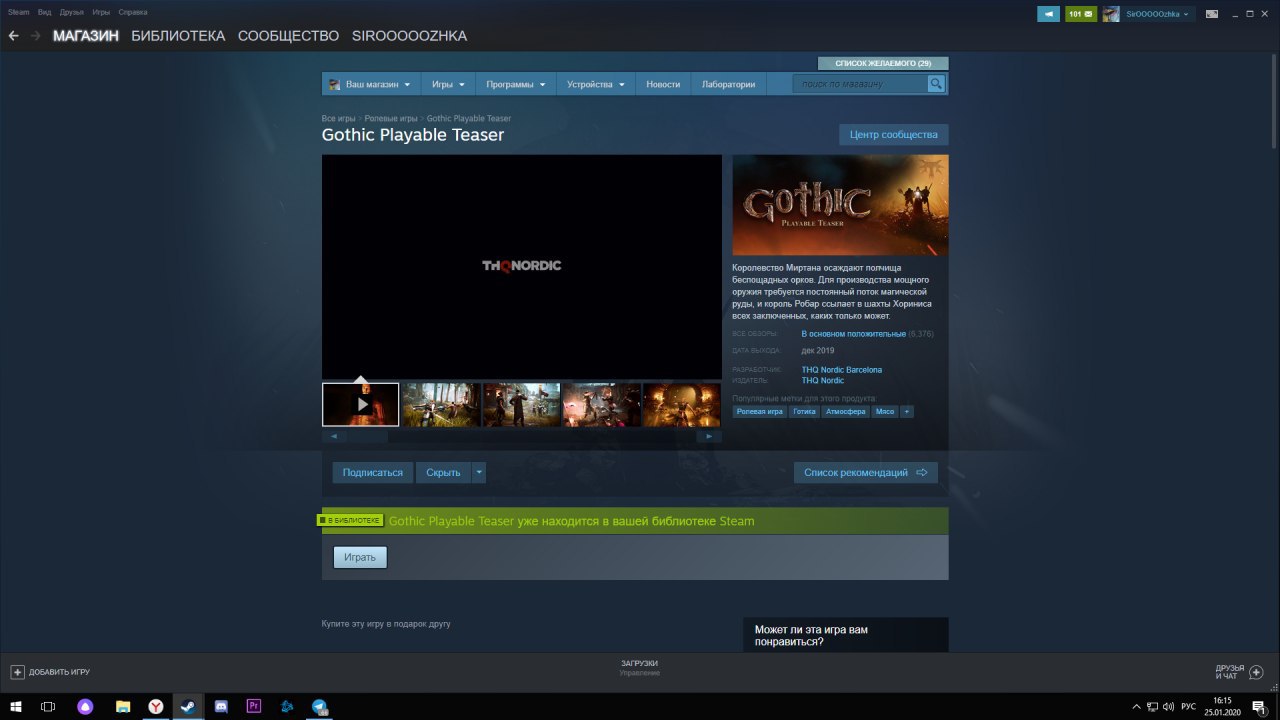Open Premiere Pro from taskbar
The height and width of the screenshot is (720, 1280).
click(253, 706)
